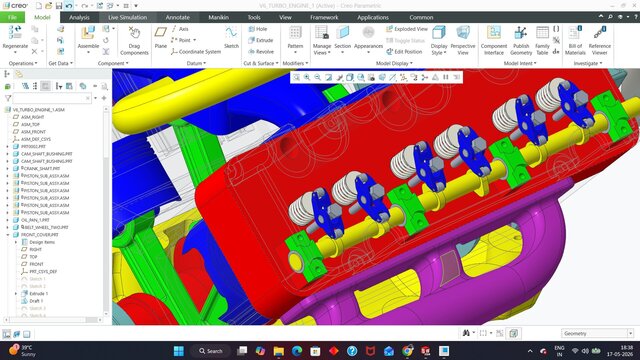Click the model tree vertical scrollbar
640x360 pixels.
coord(107,210)
